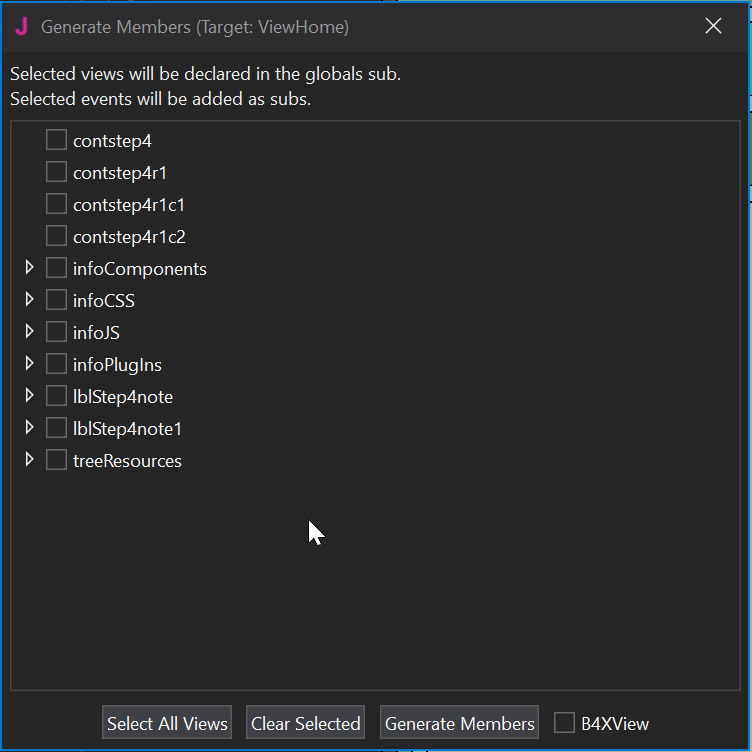Image resolution: width=752 pixels, height=752 pixels.
Task: Click the contstep4r1c1 item label
Action: point(129,205)
